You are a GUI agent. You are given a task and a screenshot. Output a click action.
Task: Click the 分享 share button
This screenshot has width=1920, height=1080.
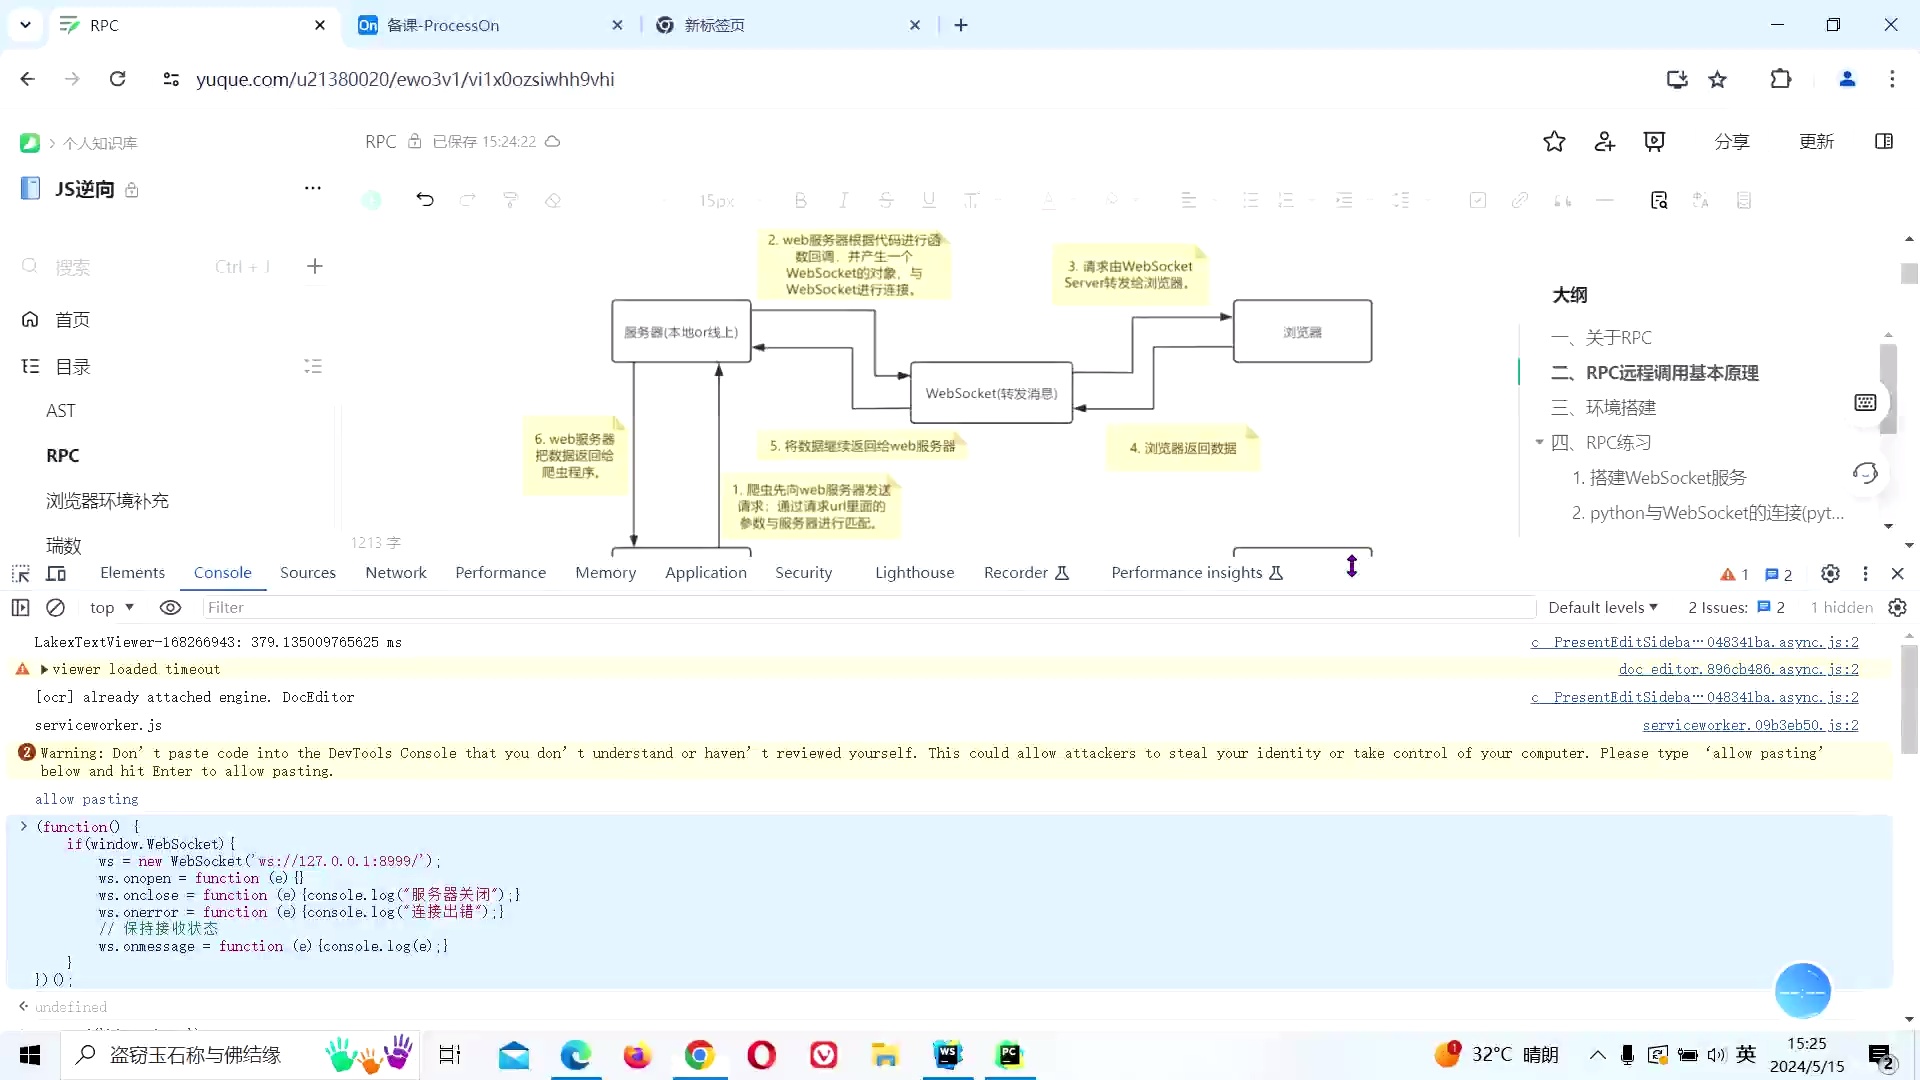(1731, 142)
